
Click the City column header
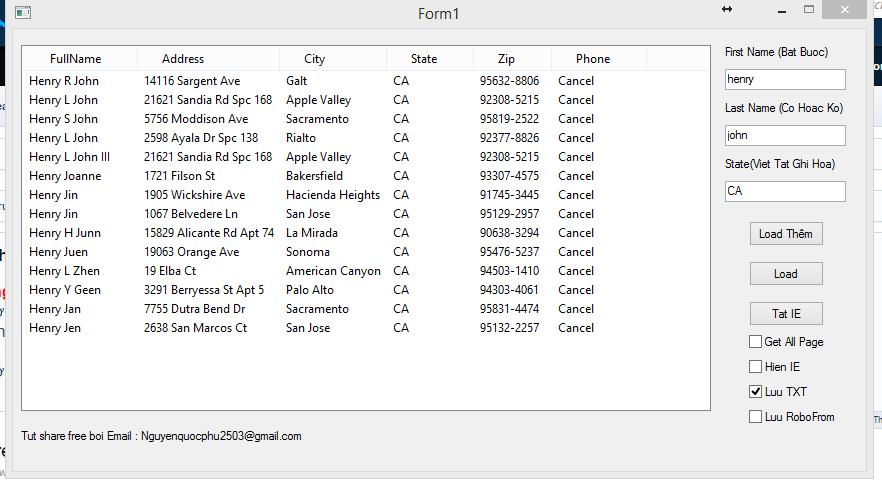point(315,59)
